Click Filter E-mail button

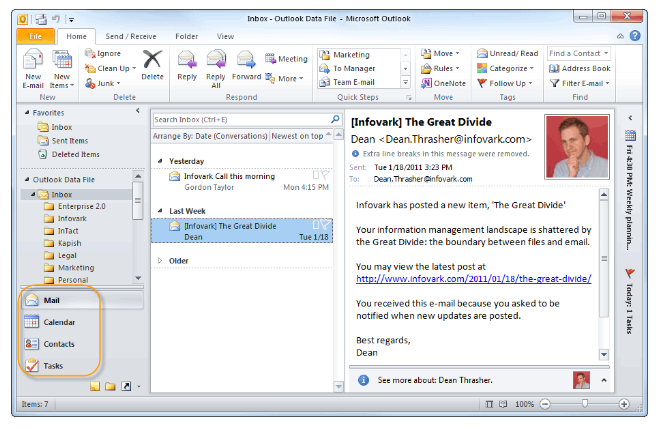click(x=580, y=83)
